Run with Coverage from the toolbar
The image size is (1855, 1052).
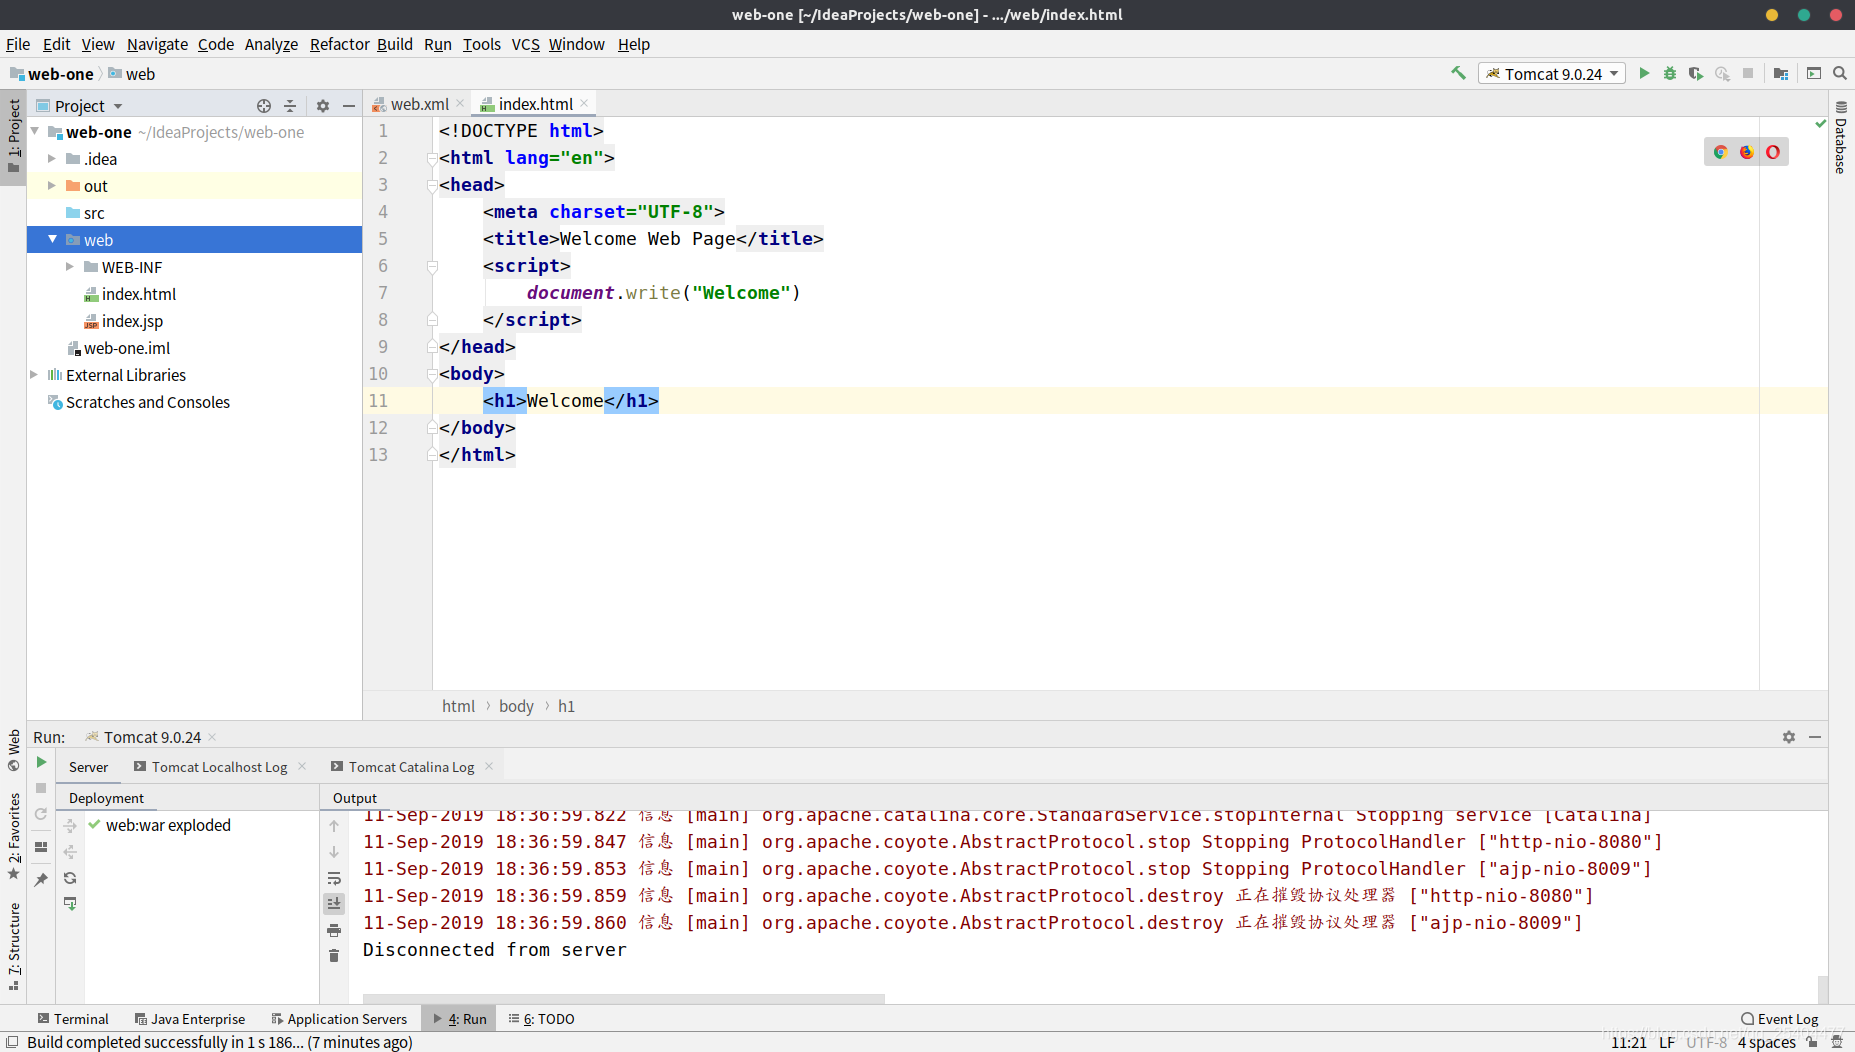(x=1696, y=73)
